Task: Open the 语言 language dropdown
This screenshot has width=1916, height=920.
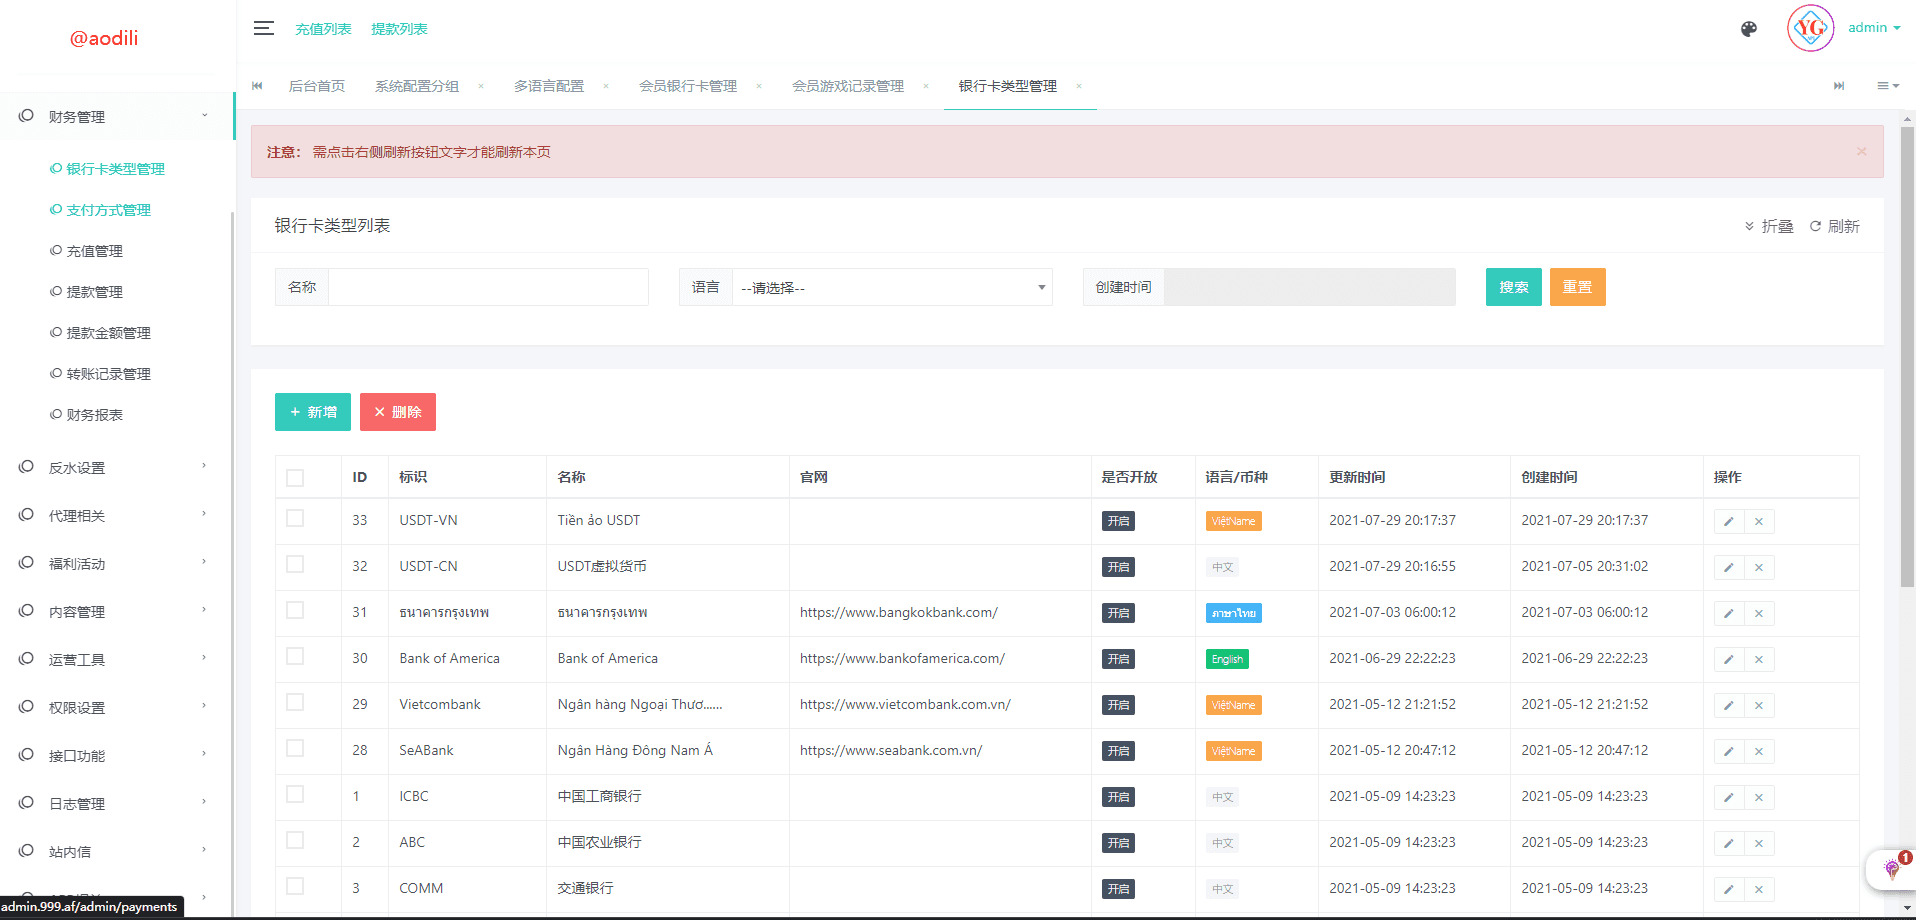Action: [891, 288]
